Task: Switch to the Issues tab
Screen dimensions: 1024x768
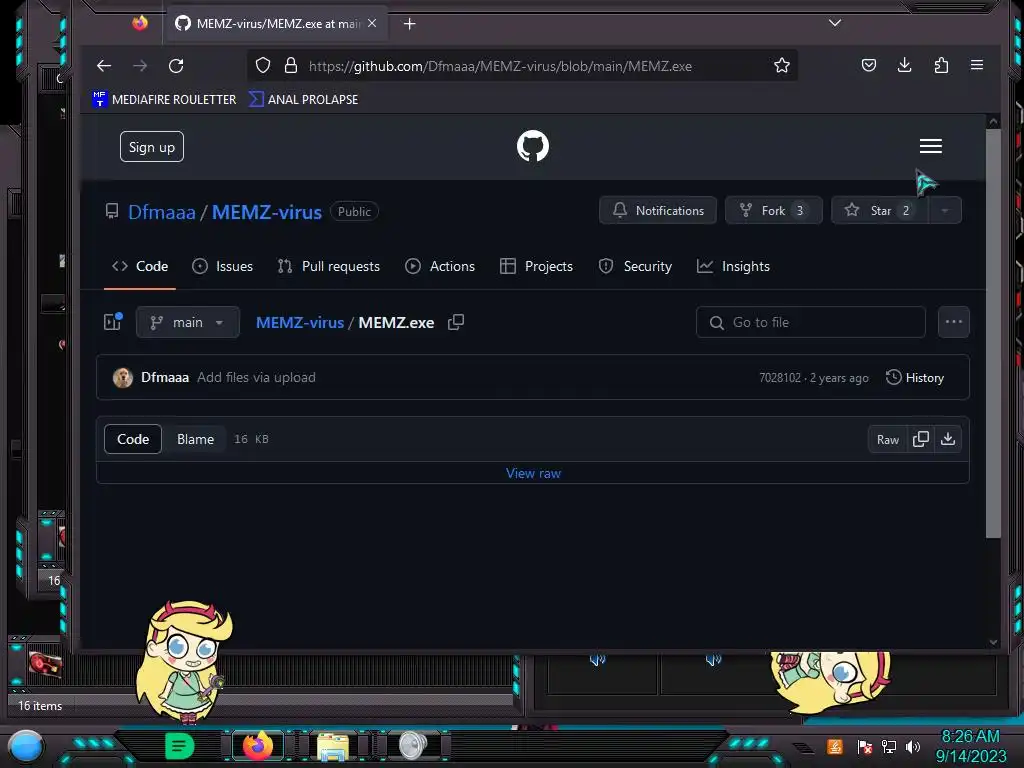Action: pyautogui.click(x=222, y=266)
